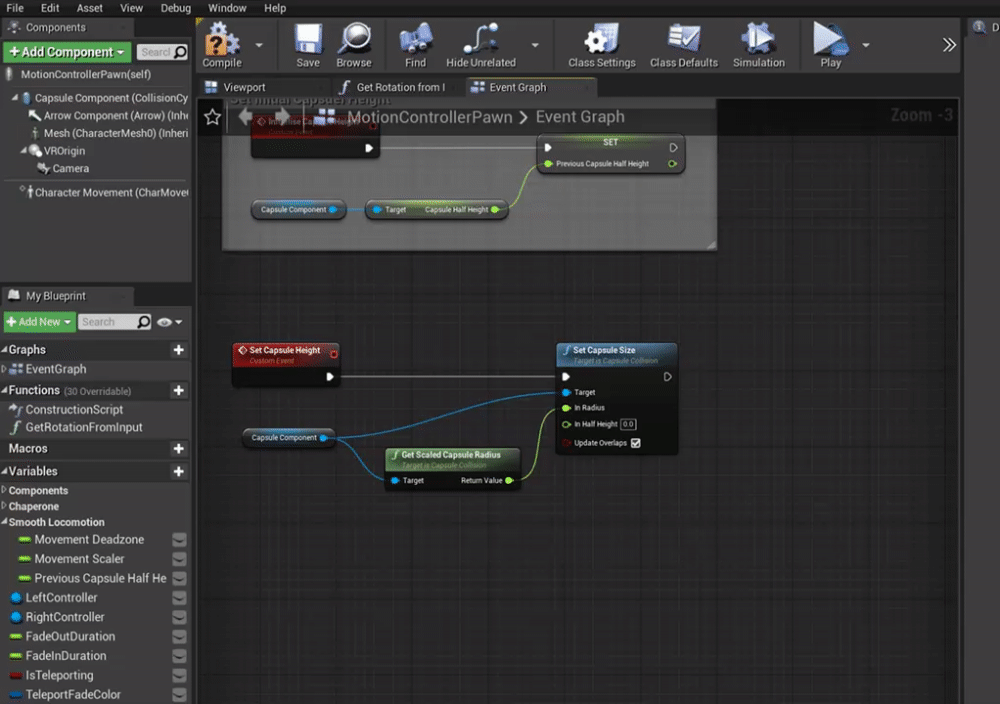Play the level in editor
Screen dimensions: 1000x704
pos(830,45)
